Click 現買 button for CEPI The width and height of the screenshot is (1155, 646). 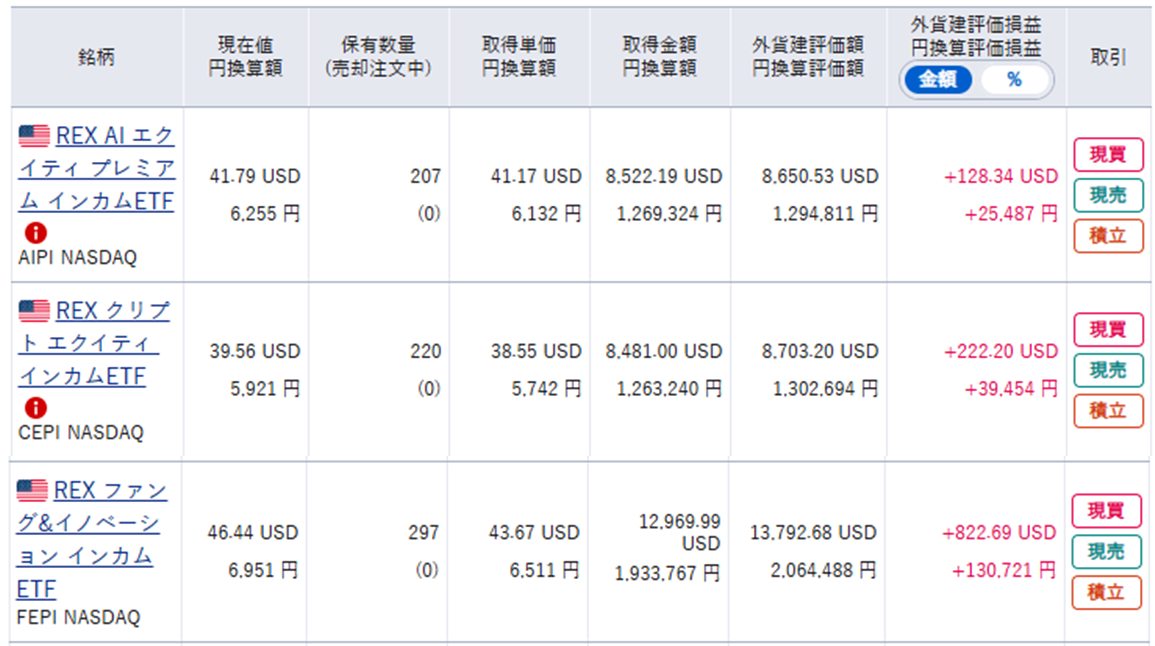[1108, 329]
